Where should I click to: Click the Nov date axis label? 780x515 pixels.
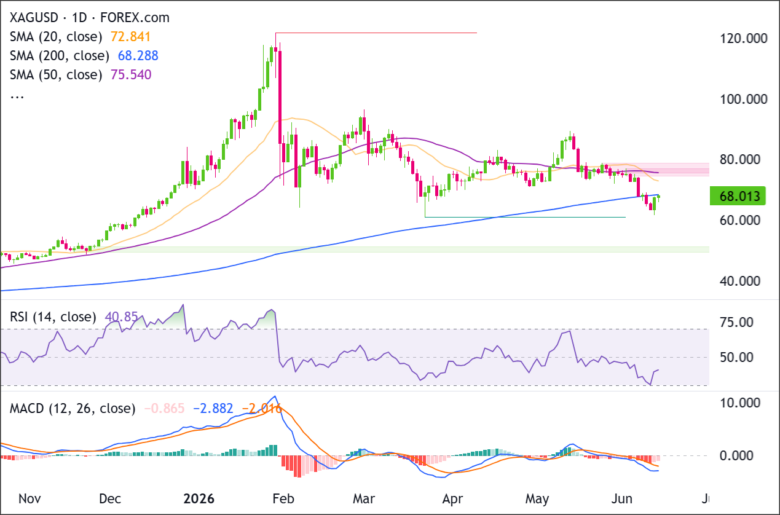[x=29, y=499]
